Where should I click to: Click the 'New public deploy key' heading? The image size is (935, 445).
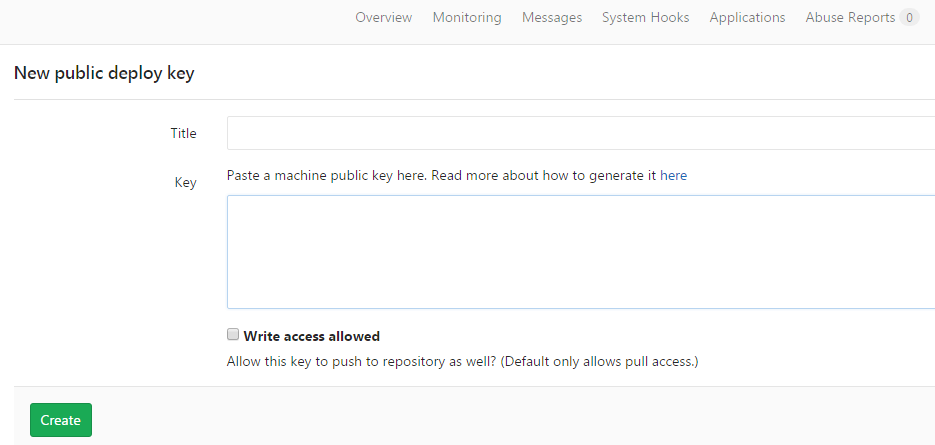104,74
